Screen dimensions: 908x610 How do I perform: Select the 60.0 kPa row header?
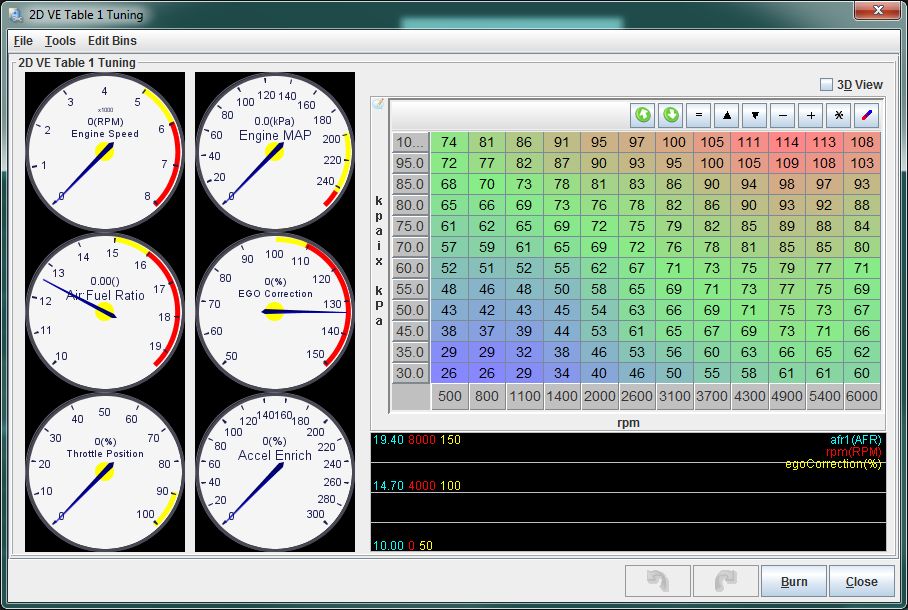pos(410,268)
